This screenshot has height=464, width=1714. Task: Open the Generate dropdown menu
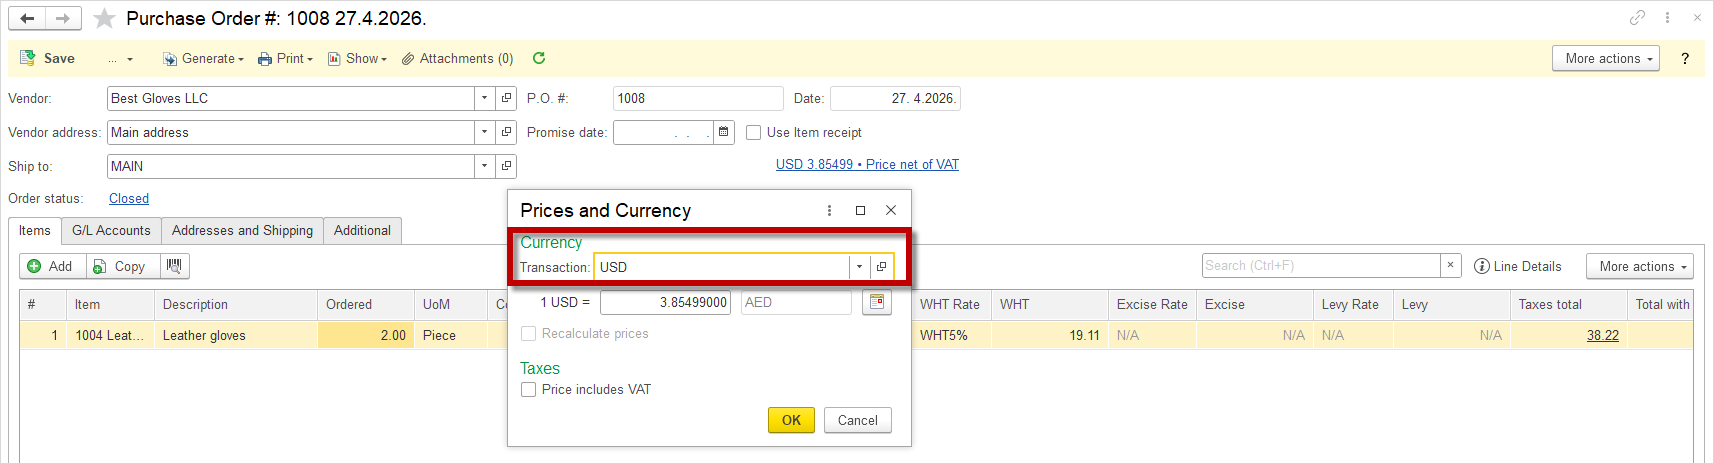[x=204, y=58]
